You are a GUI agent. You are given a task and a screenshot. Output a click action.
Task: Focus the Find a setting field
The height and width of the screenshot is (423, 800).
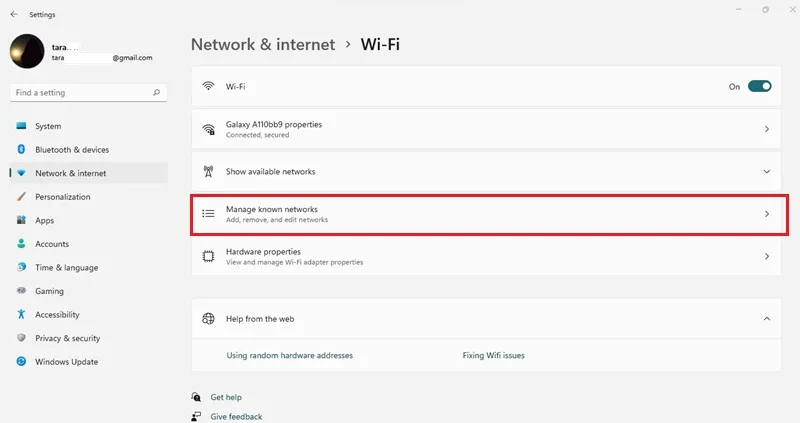point(88,92)
